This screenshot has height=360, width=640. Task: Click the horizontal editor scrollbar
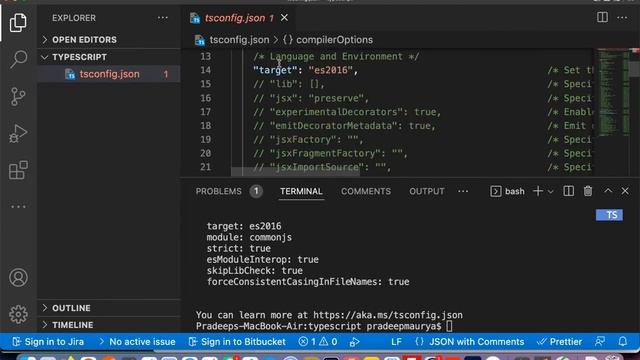296,172
